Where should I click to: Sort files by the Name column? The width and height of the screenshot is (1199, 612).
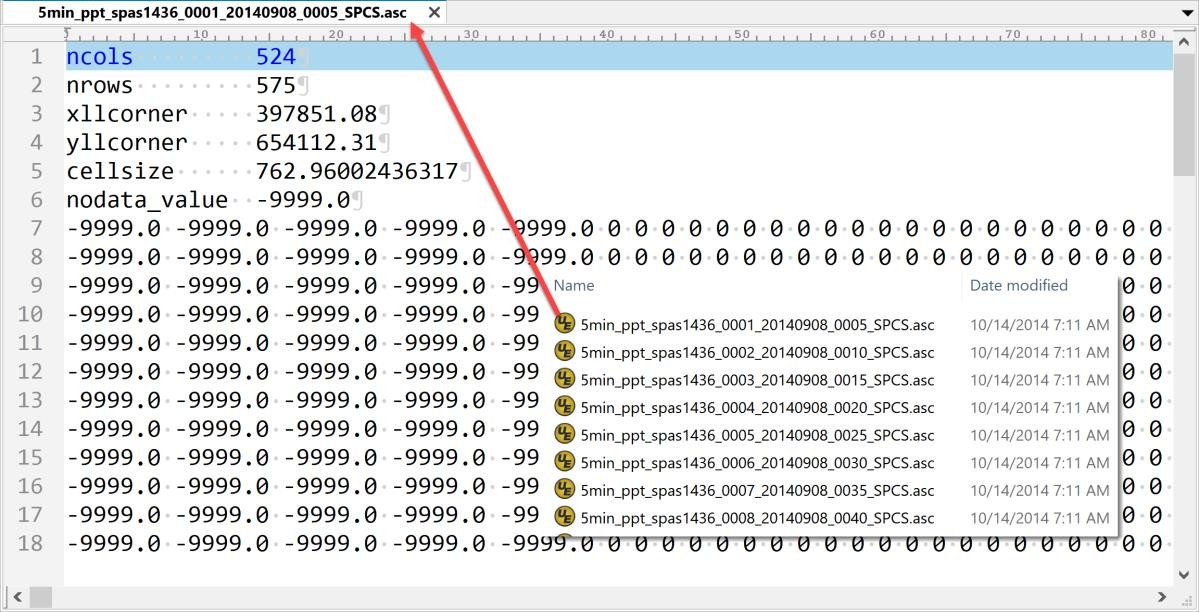coord(574,285)
